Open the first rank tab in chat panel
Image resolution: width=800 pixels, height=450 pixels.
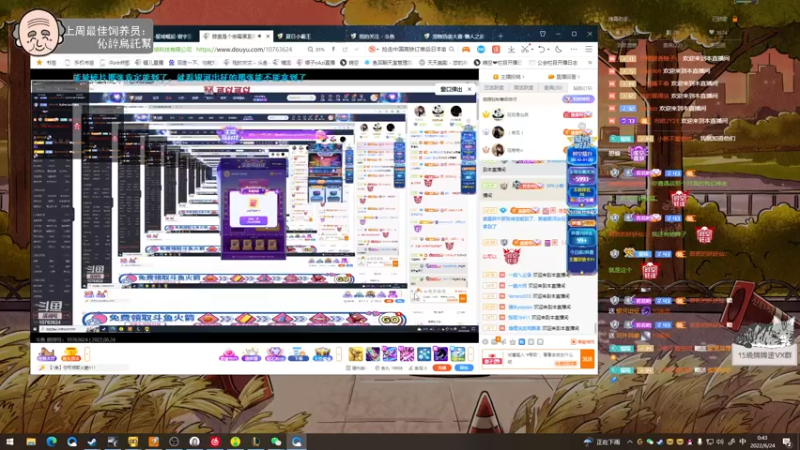click(494, 88)
